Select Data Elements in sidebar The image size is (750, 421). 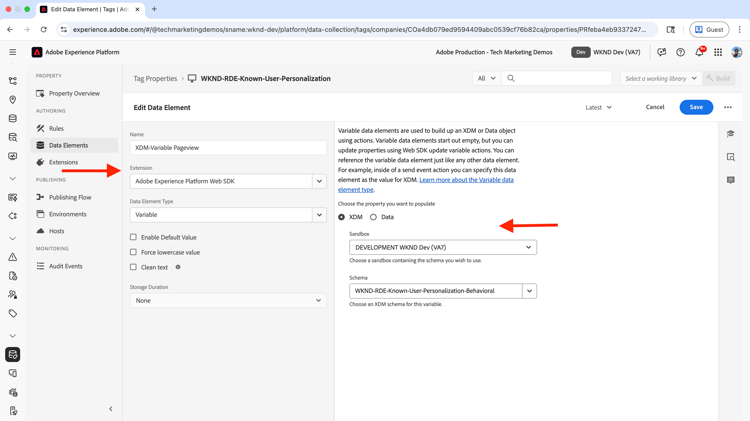(74, 145)
